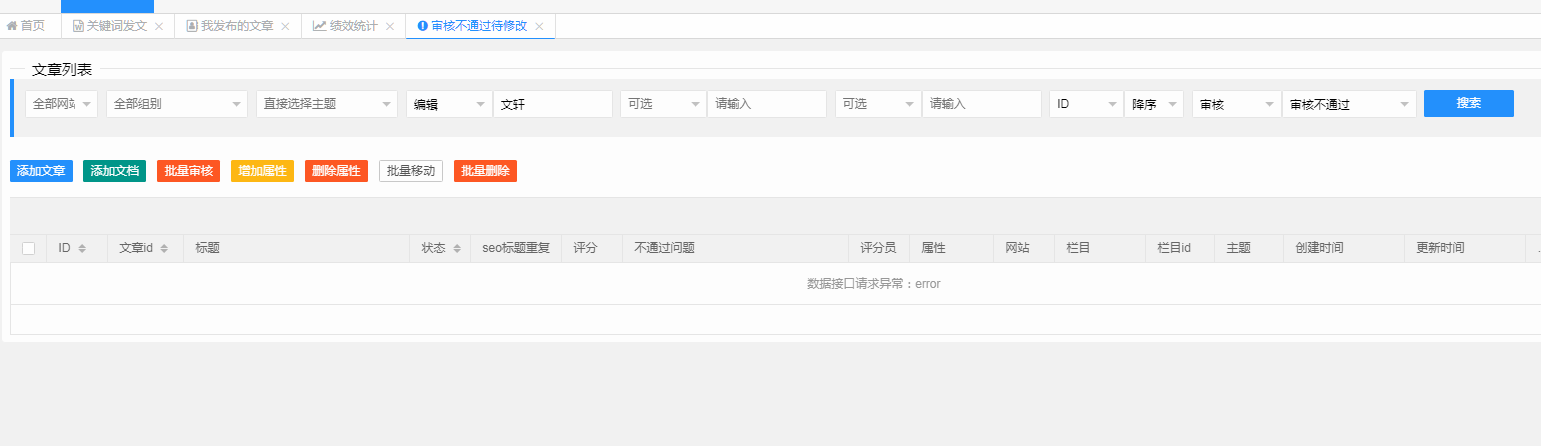Open the first 可选 dropdown
Viewport: 1541px width, 446px height.
(x=663, y=104)
